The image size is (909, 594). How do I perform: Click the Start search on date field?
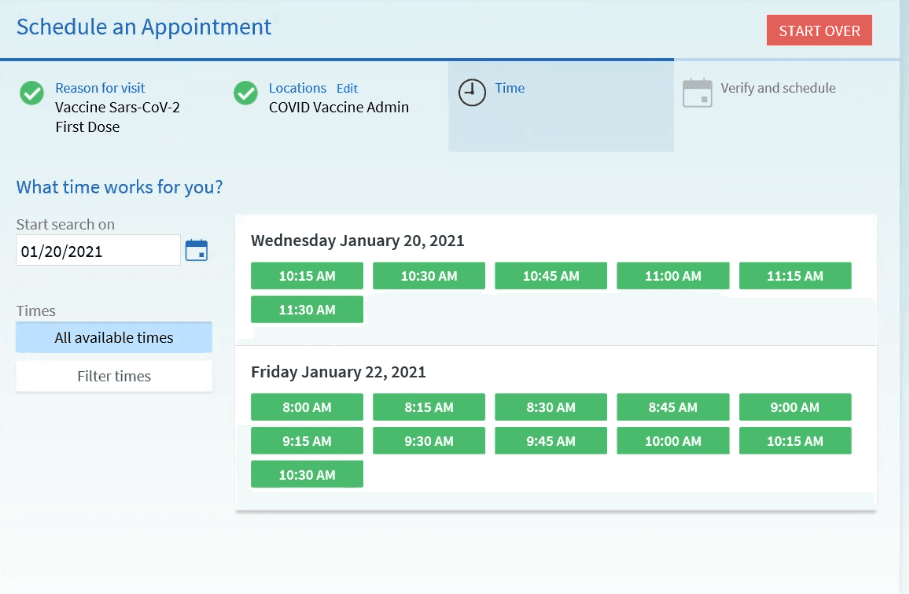click(98, 250)
